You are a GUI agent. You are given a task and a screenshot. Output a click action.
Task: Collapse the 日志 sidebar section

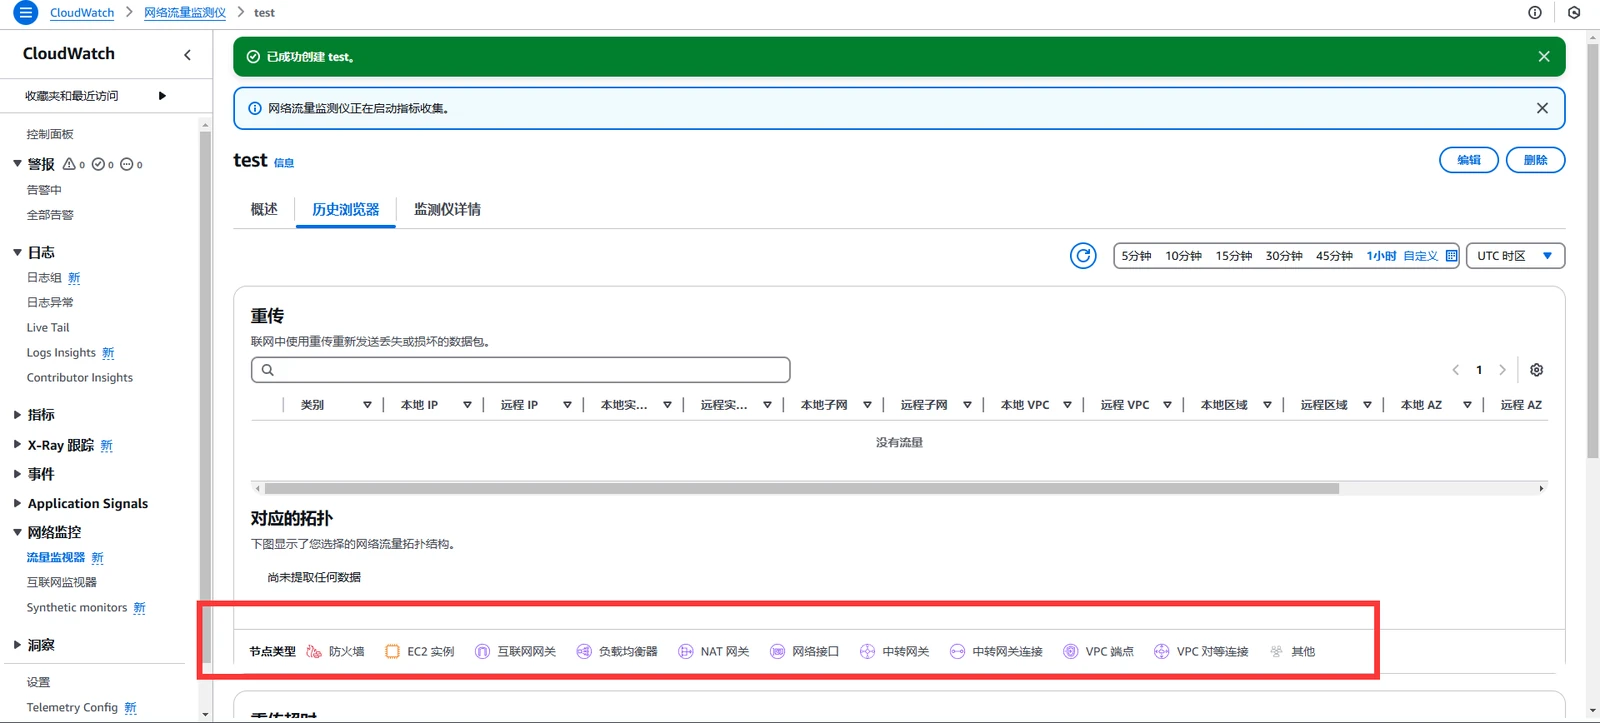pyautogui.click(x=17, y=252)
